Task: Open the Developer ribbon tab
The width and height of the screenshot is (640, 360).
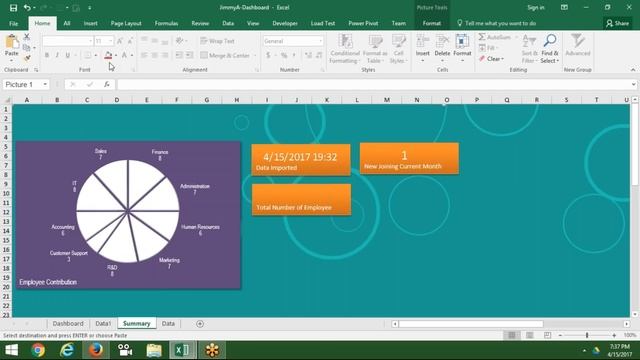Action: pos(285,23)
